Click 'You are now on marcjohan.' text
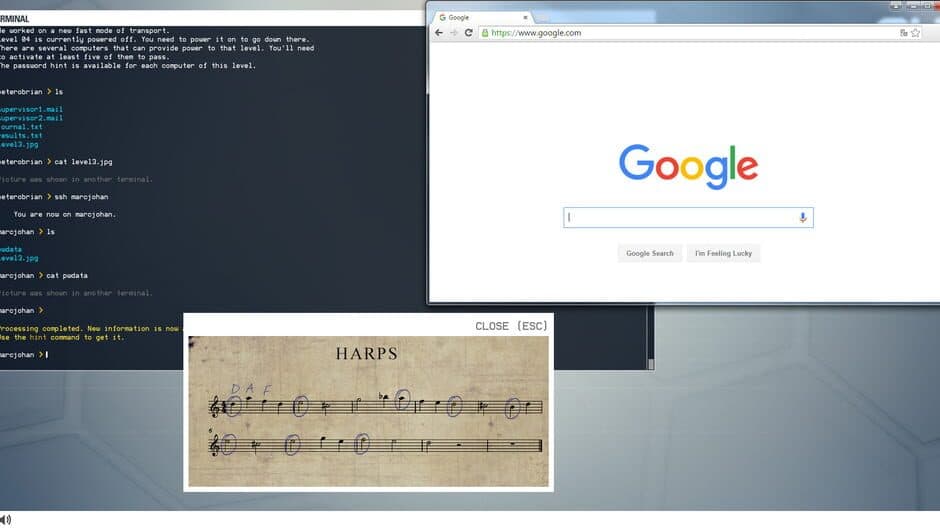The height and width of the screenshot is (529, 940). pos(65,214)
